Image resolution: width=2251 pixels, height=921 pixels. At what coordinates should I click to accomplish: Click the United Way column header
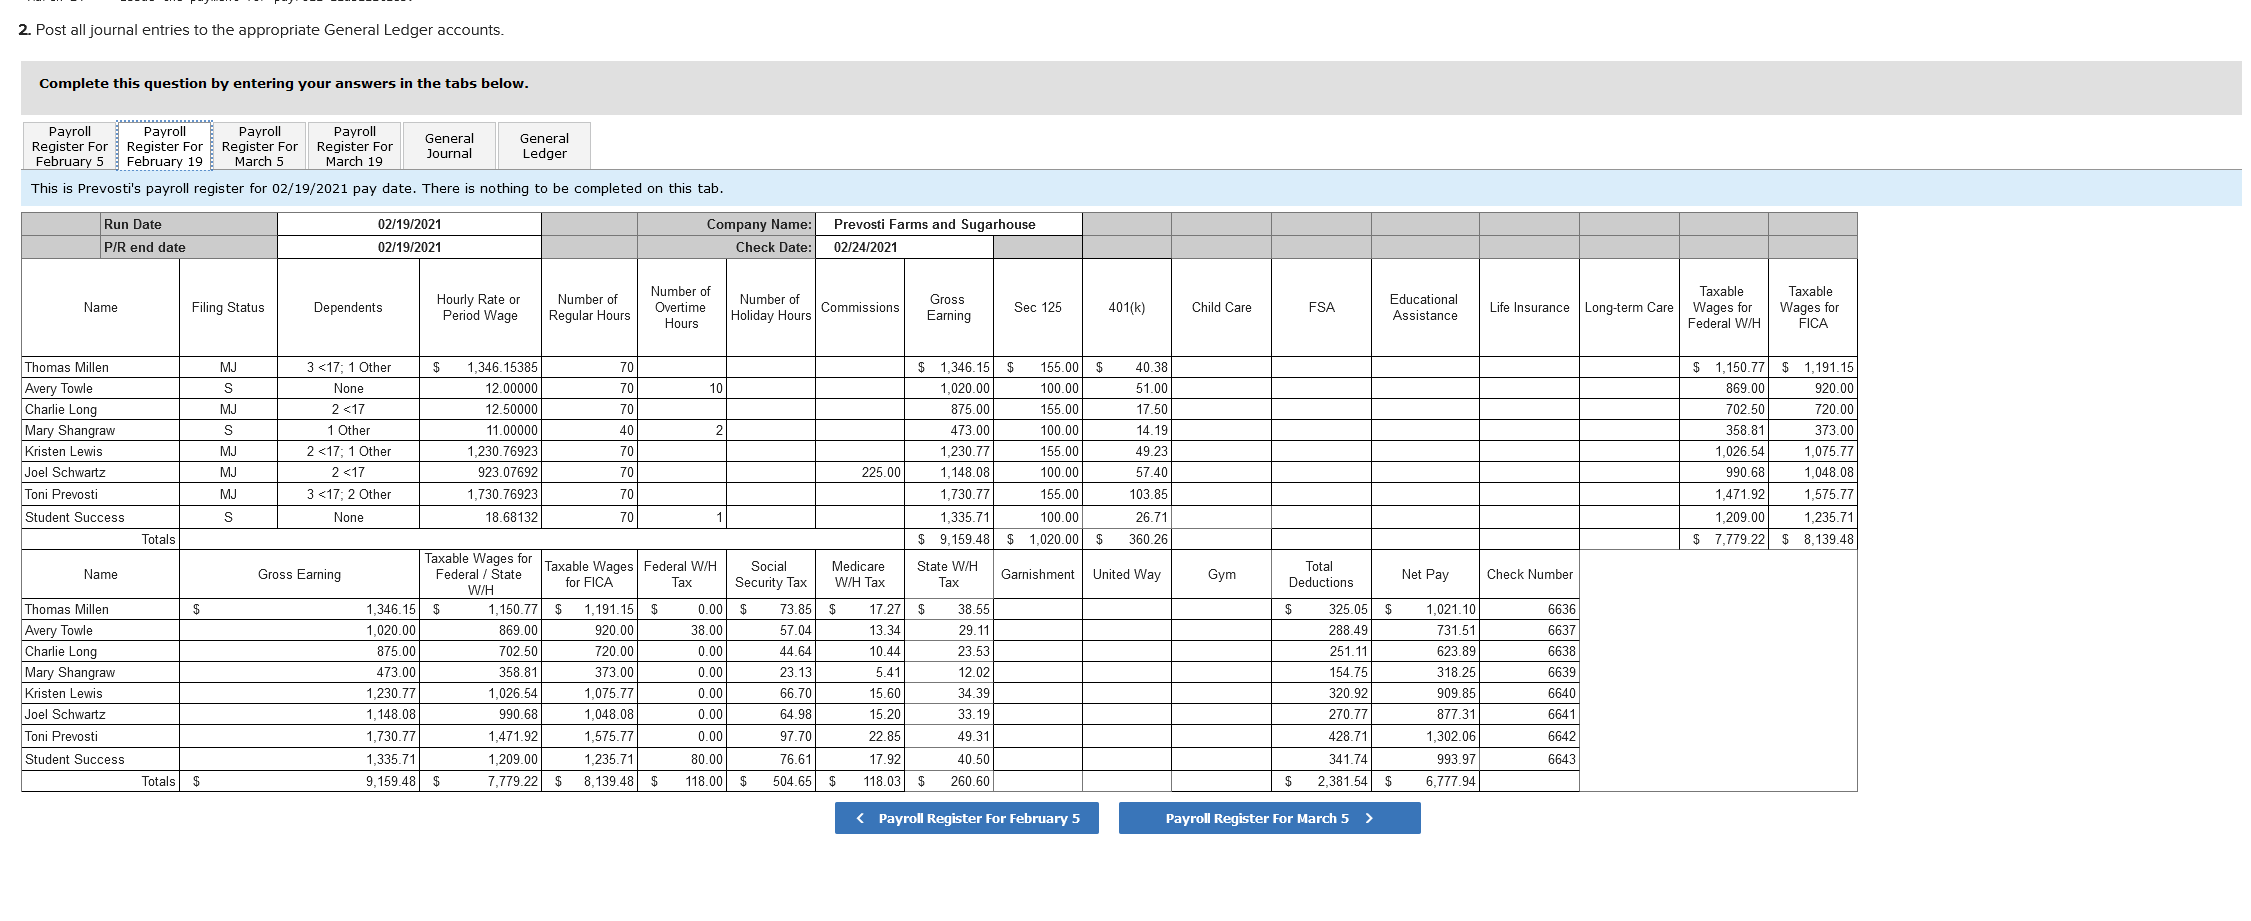pos(1127,574)
